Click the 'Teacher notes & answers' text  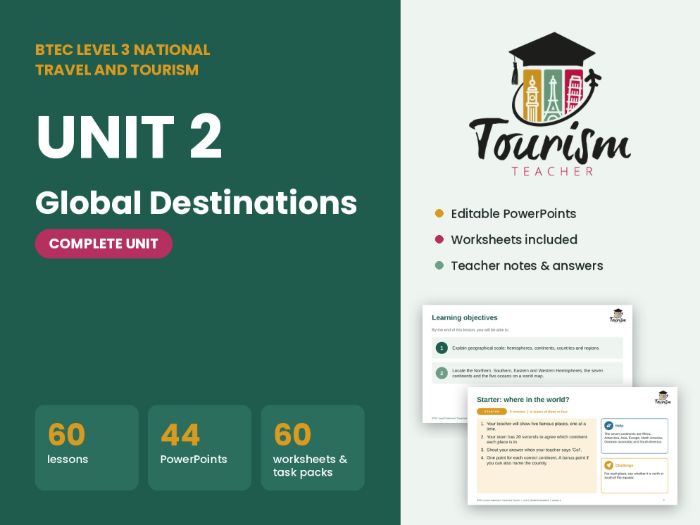(527, 266)
